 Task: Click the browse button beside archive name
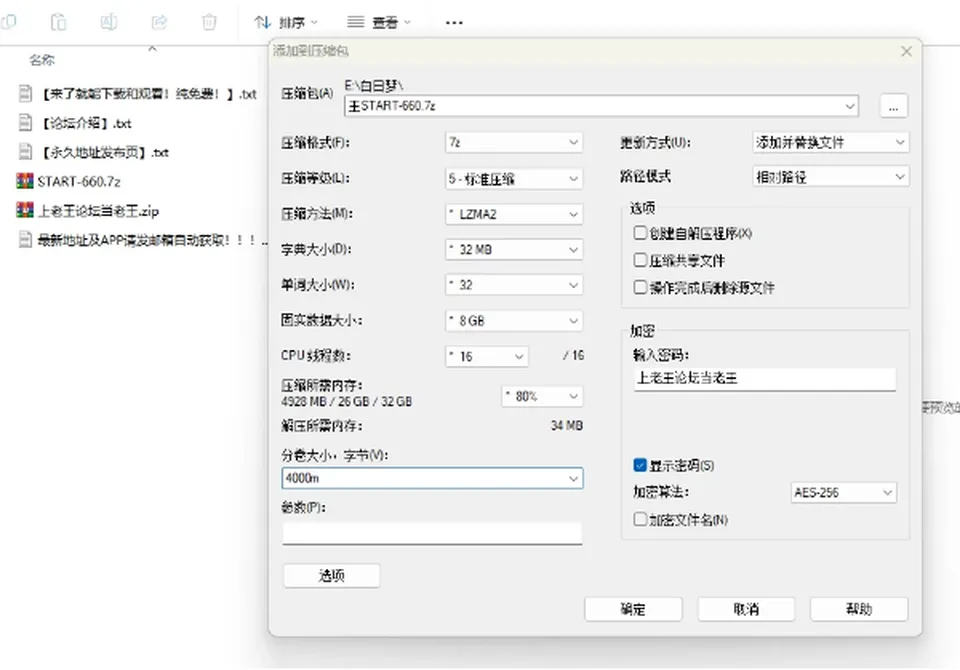click(x=893, y=106)
